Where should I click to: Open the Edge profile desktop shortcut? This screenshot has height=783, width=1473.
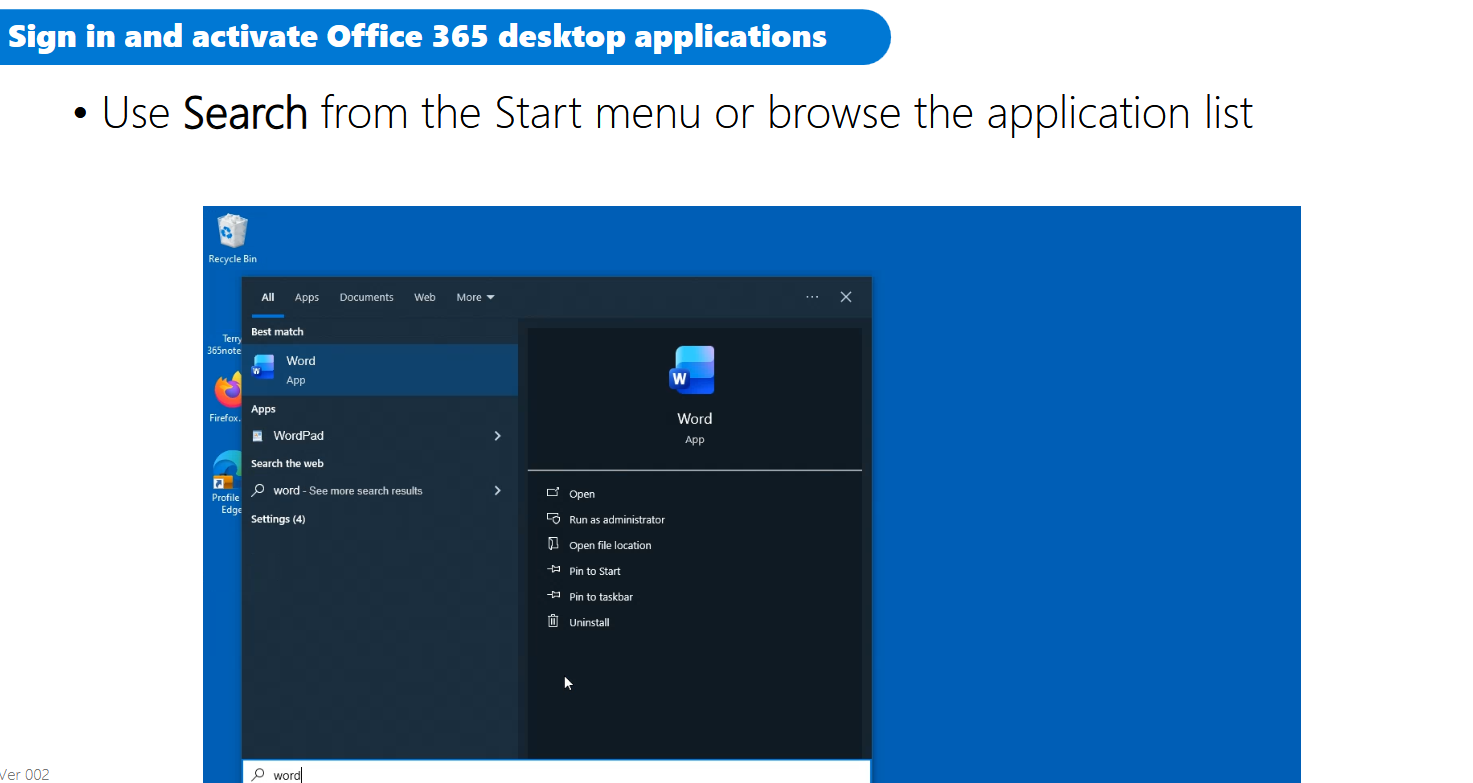228,483
